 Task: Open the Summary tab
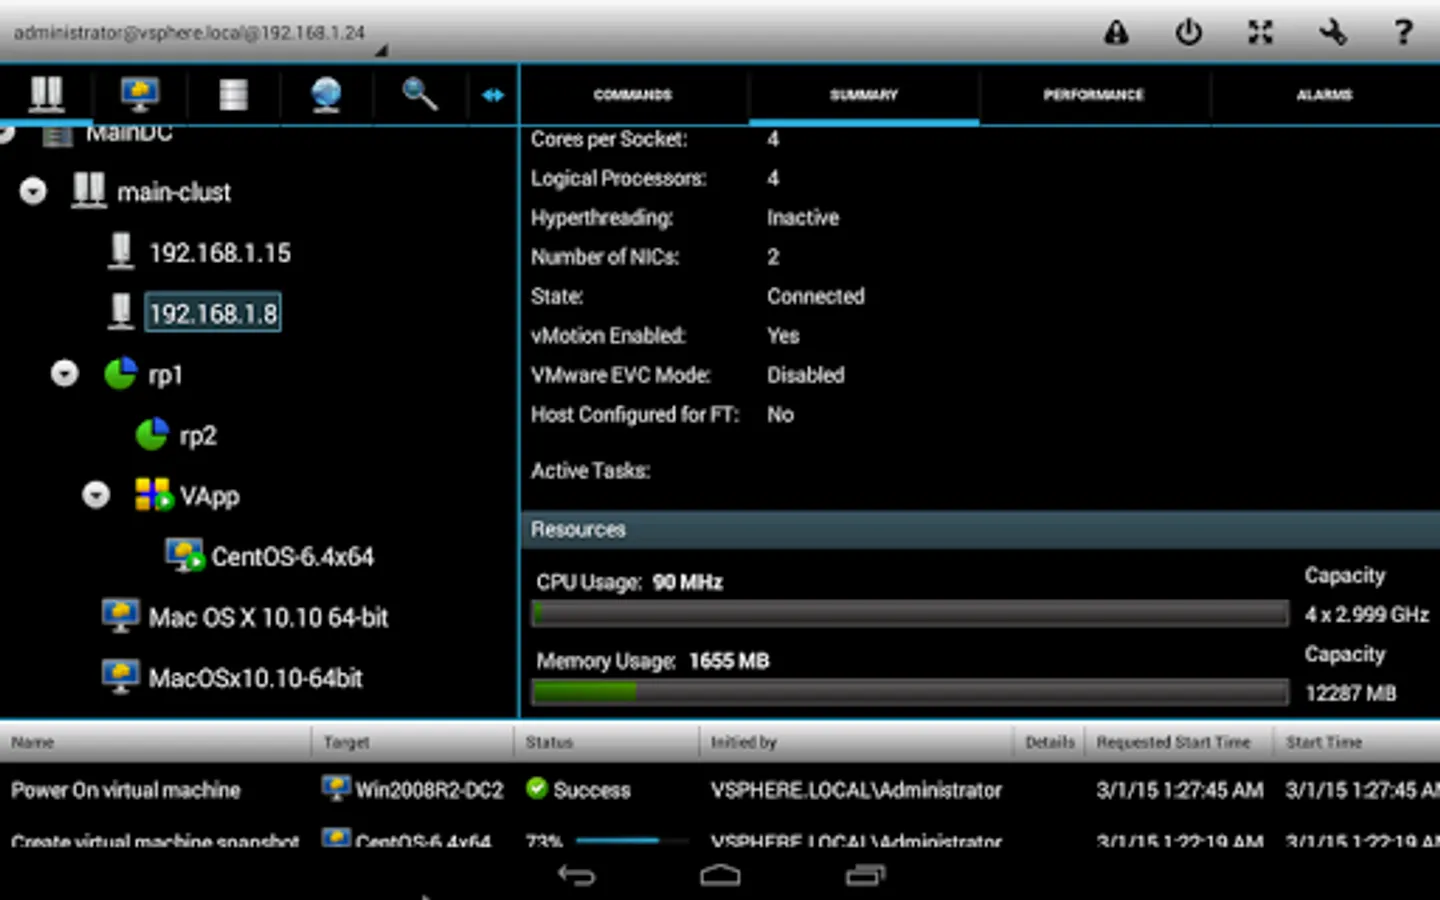click(864, 95)
